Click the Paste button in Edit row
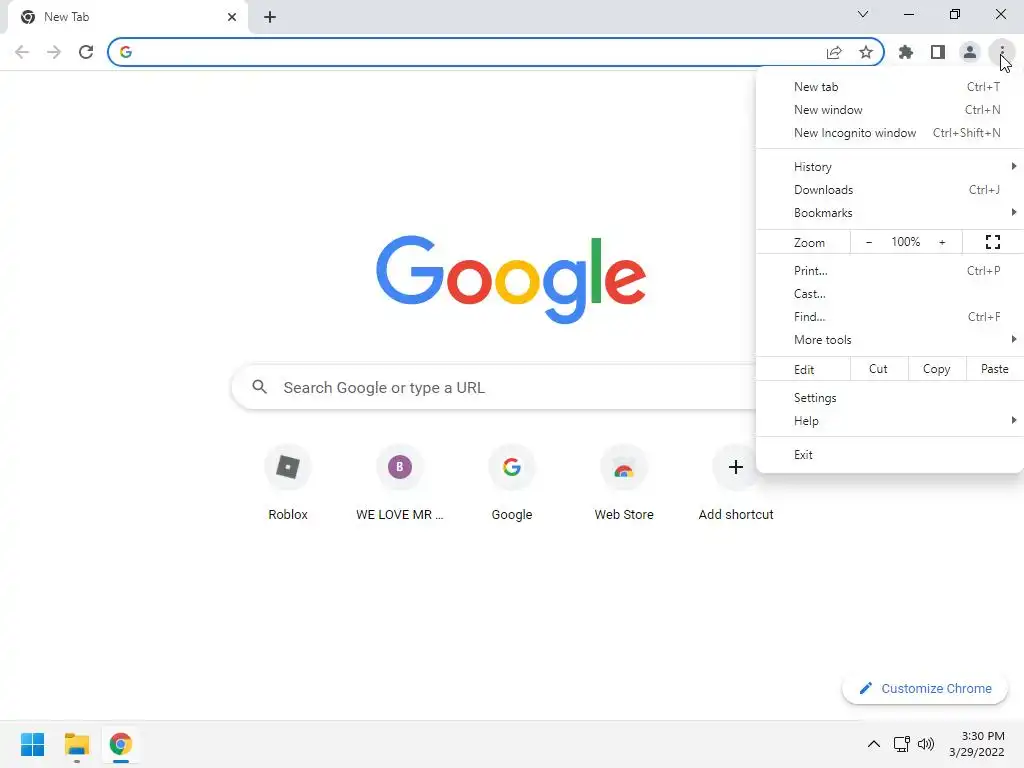1024x768 pixels. point(994,369)
